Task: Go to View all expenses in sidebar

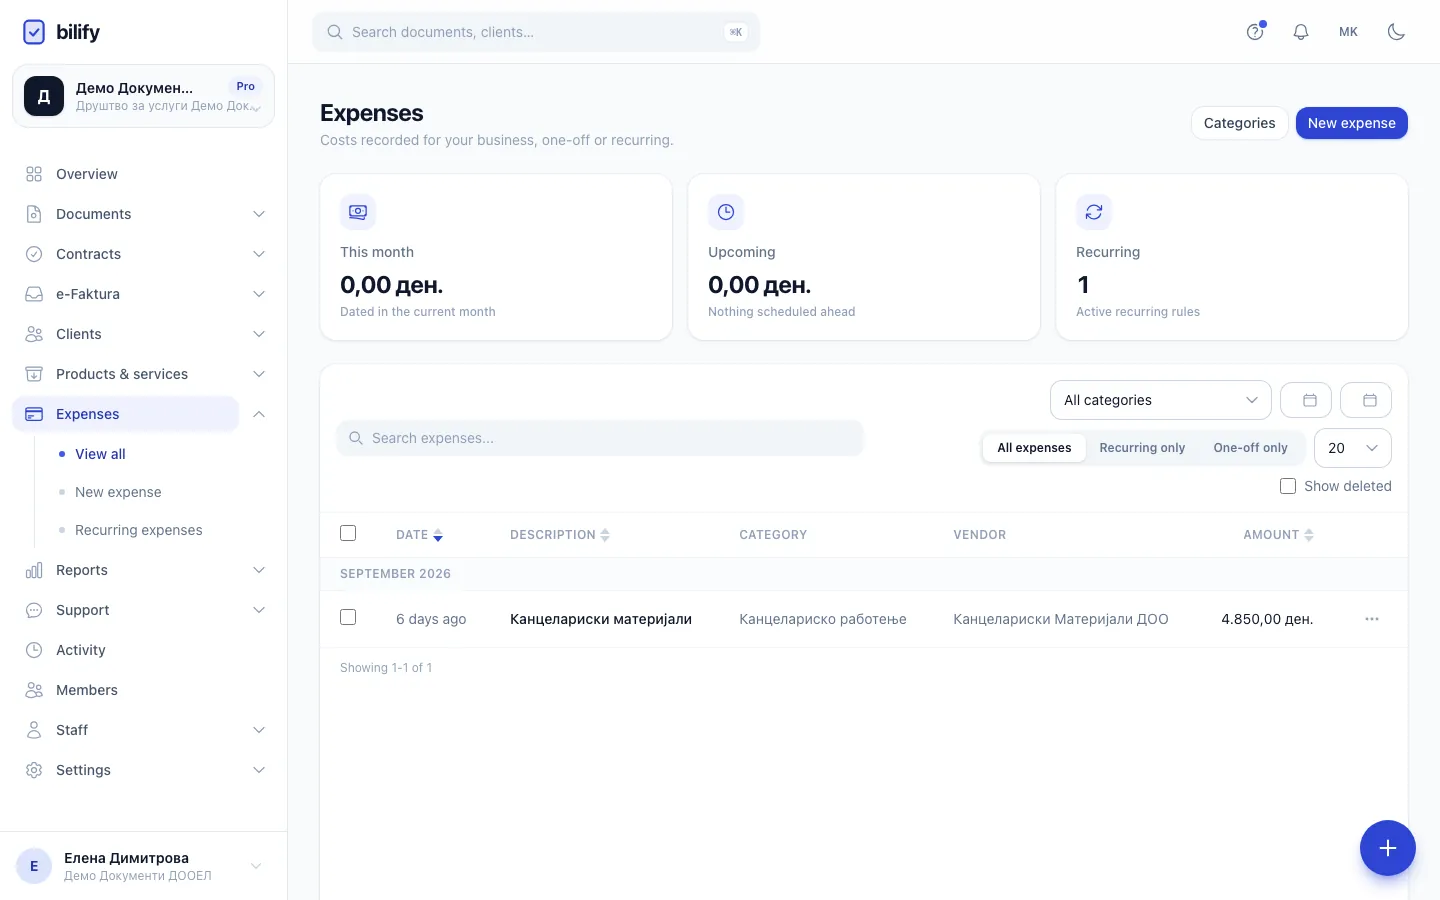Action: click(100, 454)
